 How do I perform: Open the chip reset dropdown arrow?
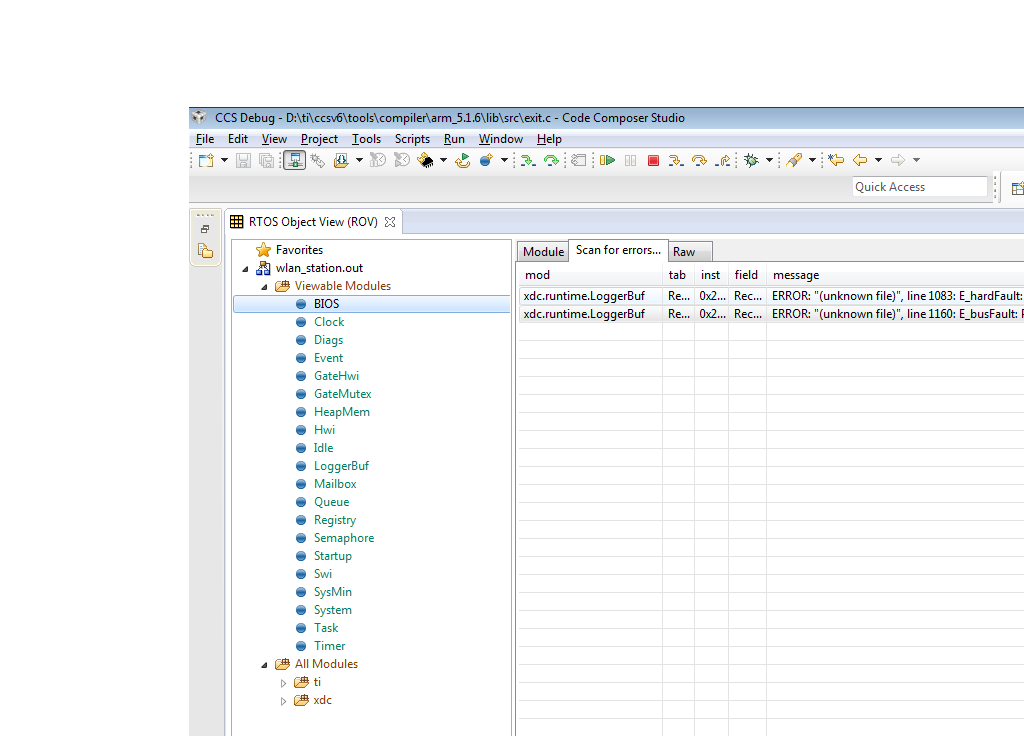tap(443, 160)
